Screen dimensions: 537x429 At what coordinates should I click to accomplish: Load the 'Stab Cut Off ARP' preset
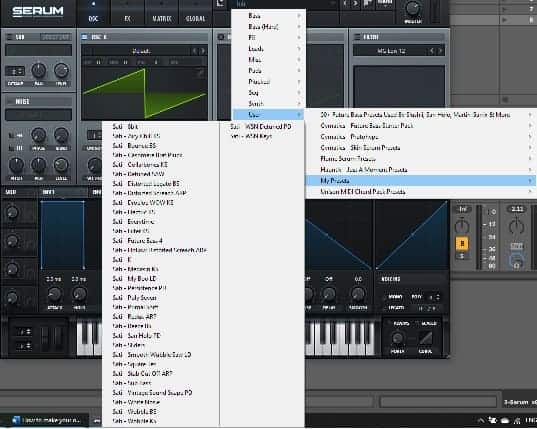142,374
